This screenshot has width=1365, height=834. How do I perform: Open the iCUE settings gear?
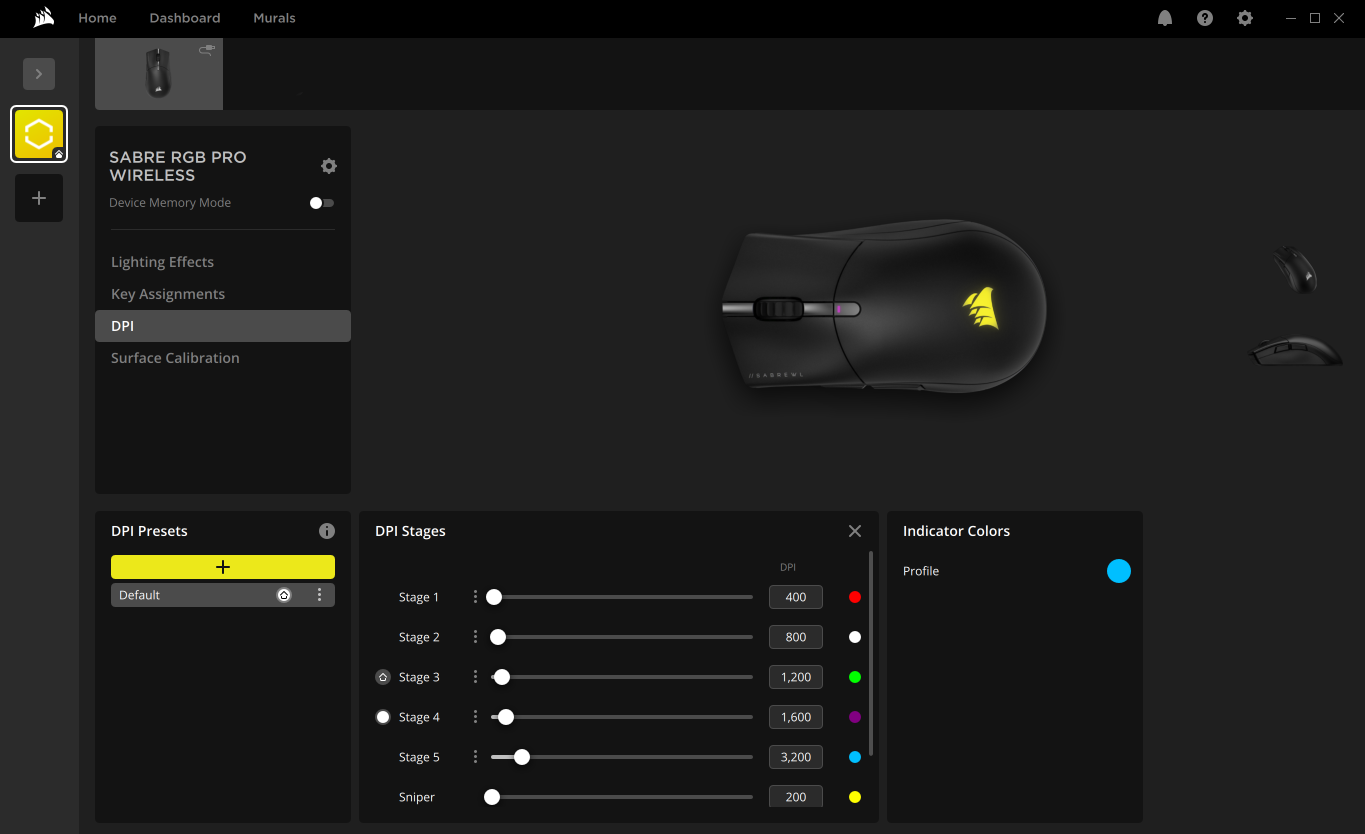click(1244, 17)
